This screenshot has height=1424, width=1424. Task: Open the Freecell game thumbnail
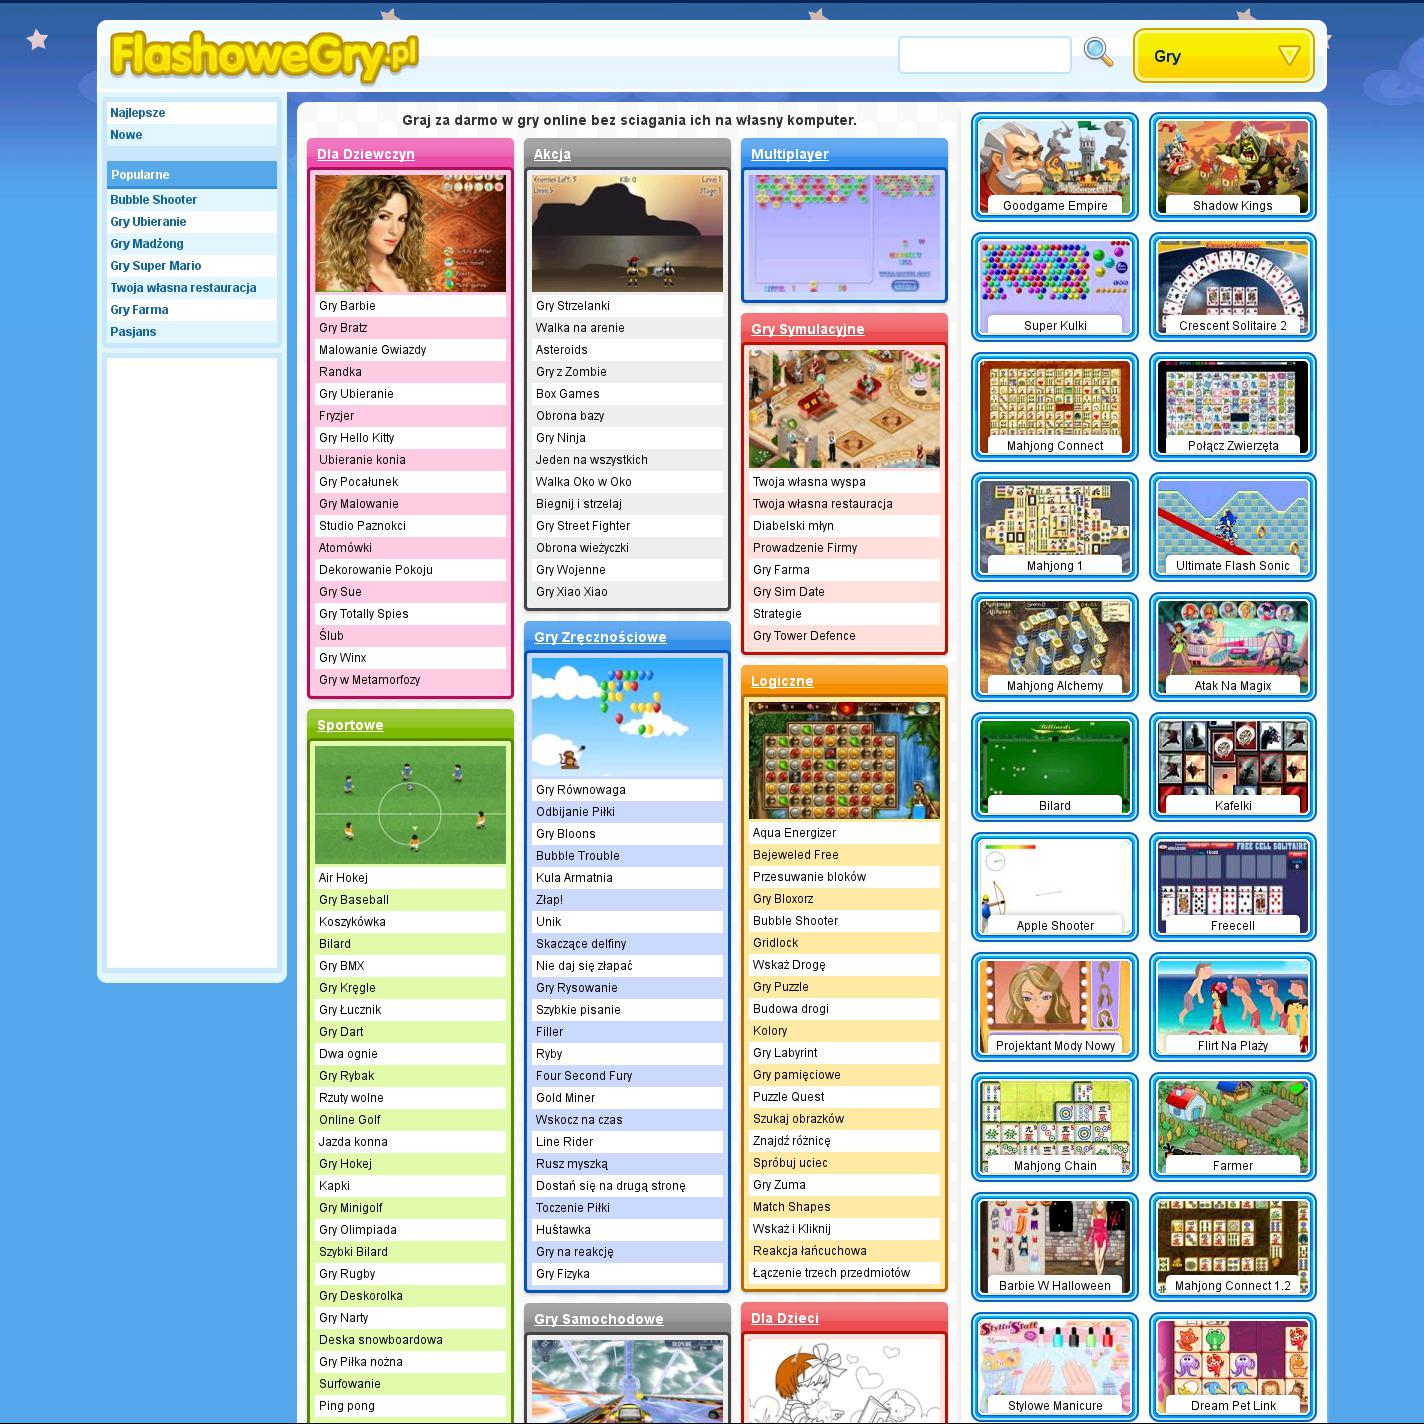[1232, 887]
